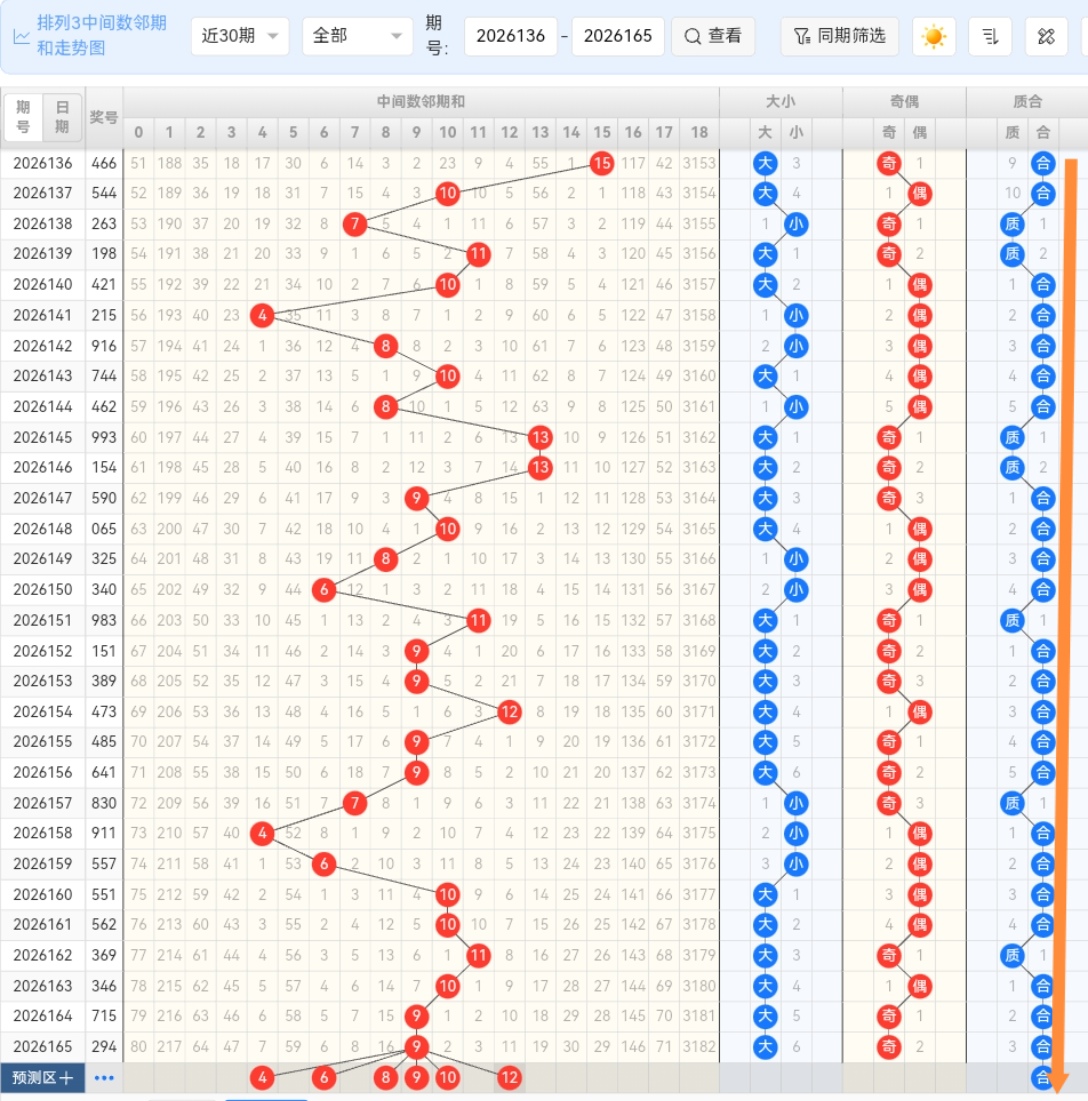Click the 大小 group header
Image resolution: width=1088 pixels, height=1101 pixels.
(x=780, y=102)
